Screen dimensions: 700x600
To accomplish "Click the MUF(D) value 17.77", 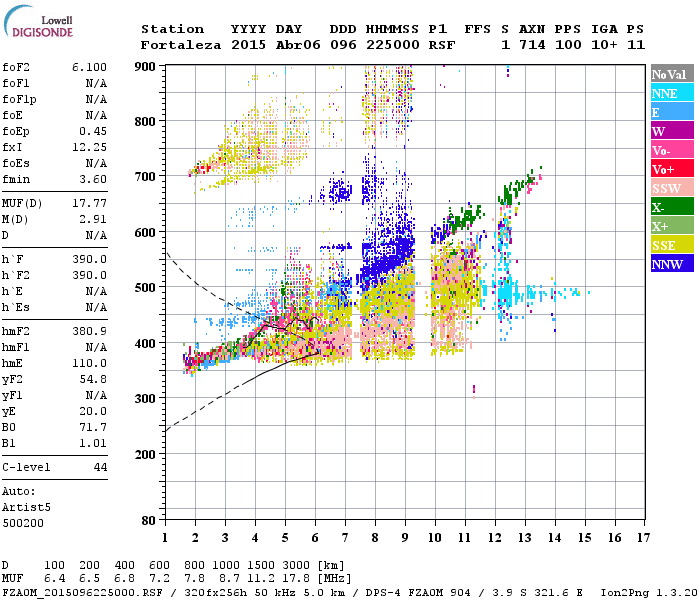I will click(x=89, y=204).
